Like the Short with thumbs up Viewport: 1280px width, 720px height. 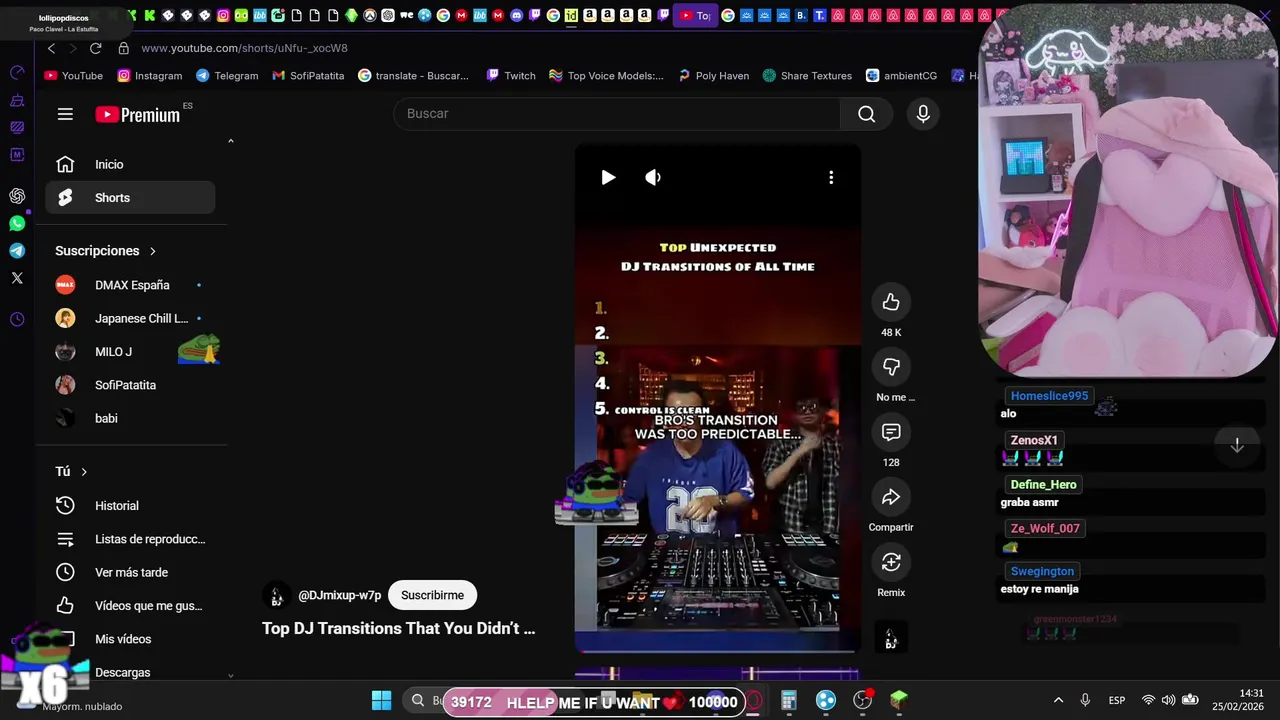891,302
